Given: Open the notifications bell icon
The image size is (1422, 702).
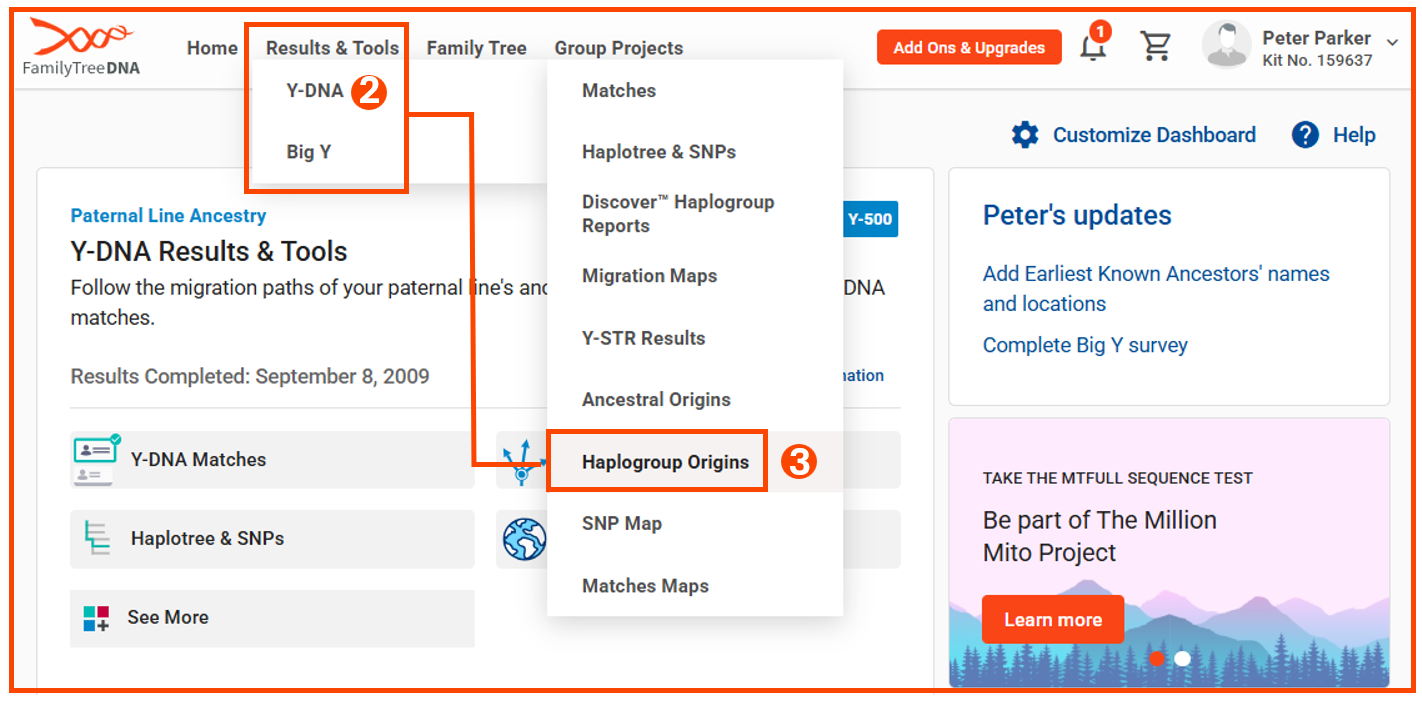Looking at the screenshot, I should click(1093, 45).
